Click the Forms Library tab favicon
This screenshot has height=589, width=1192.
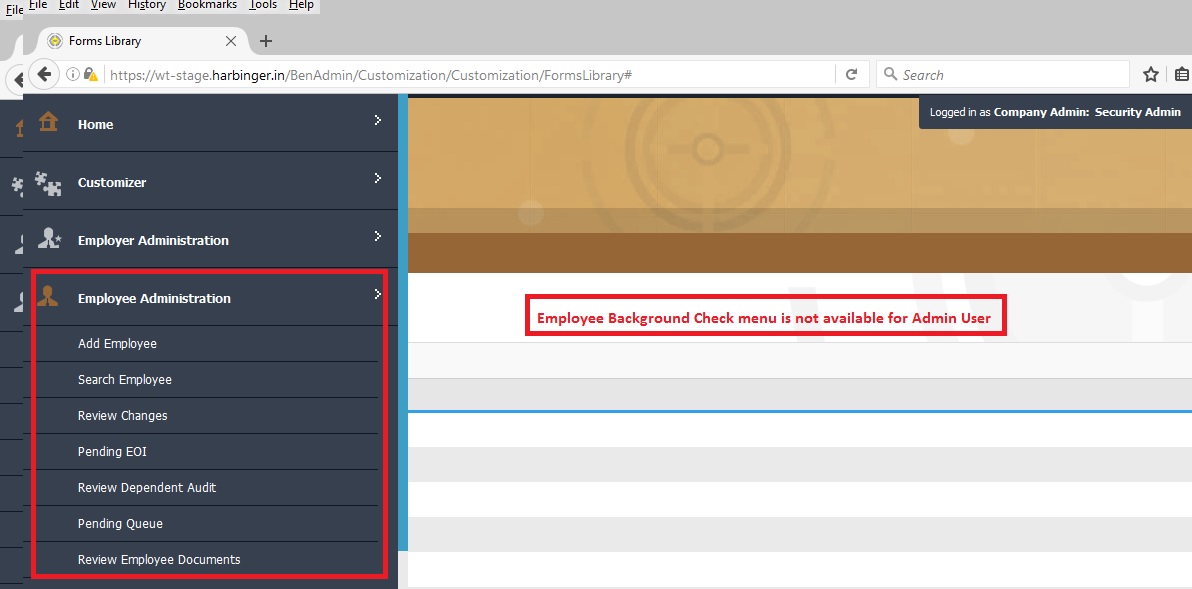pos(55,41)
